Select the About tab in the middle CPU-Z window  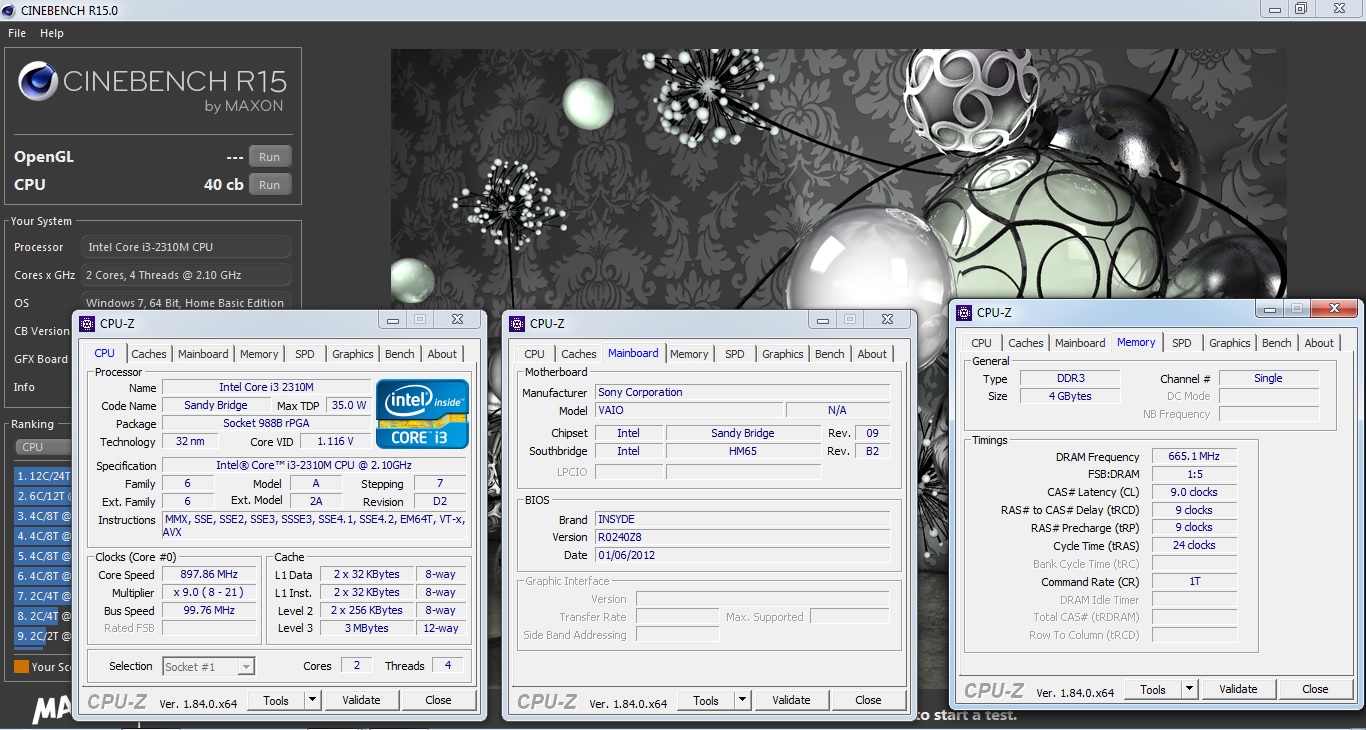coord(872,354)
